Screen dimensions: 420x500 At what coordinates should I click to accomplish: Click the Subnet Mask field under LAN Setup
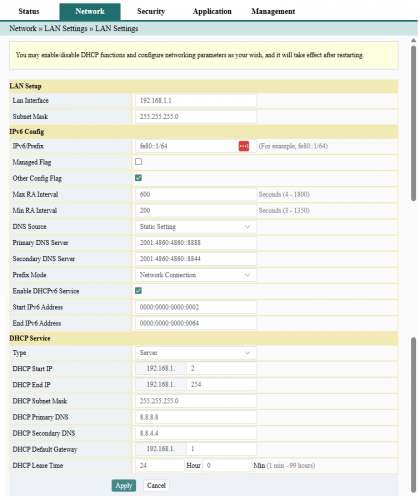tap(196, 117)
